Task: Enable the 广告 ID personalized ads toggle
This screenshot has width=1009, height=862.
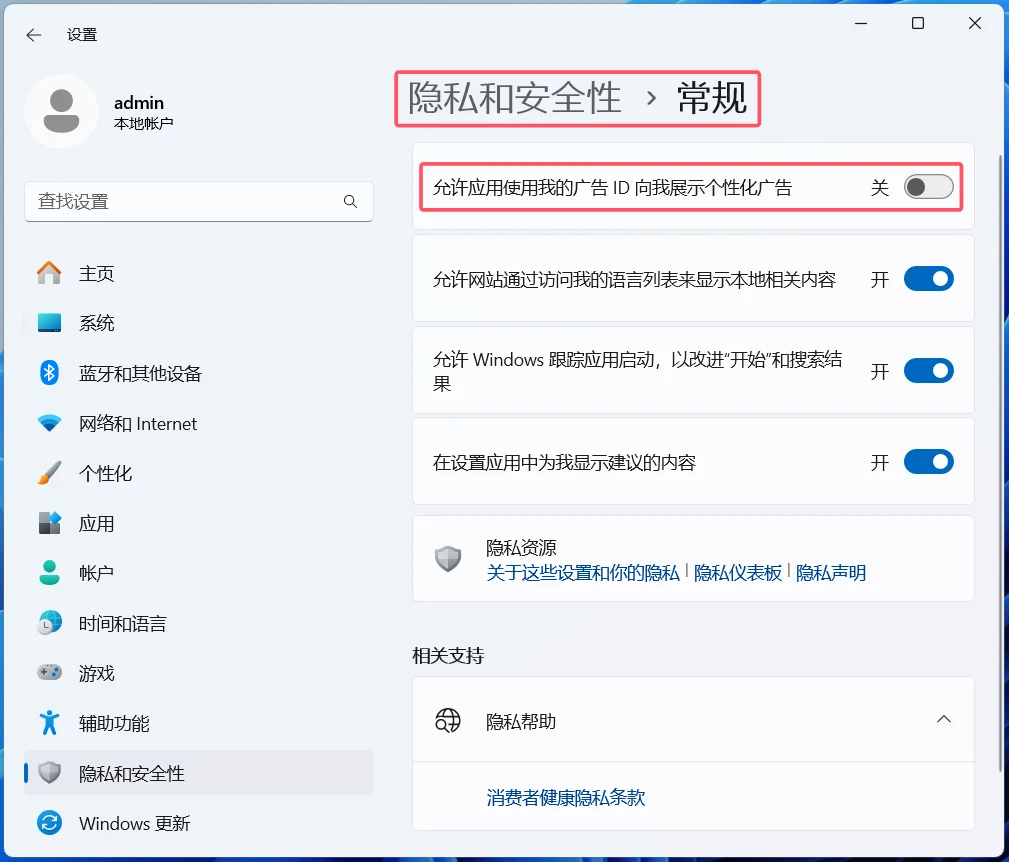Action: [928, 187]
